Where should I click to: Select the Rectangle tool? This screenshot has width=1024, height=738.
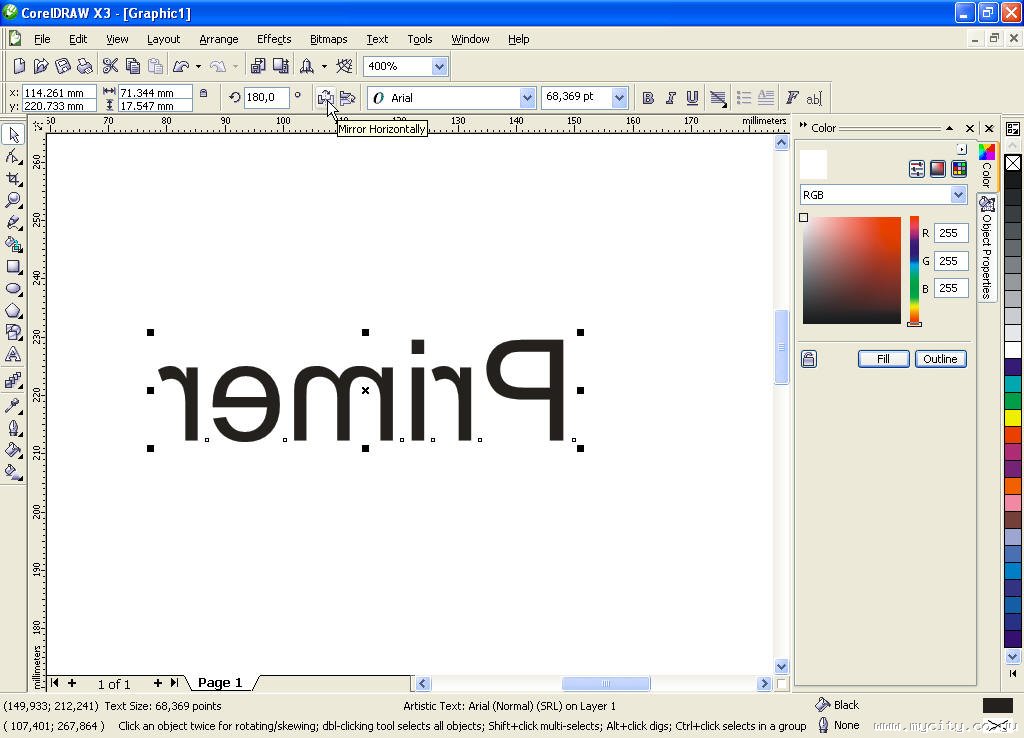(13, 267)
